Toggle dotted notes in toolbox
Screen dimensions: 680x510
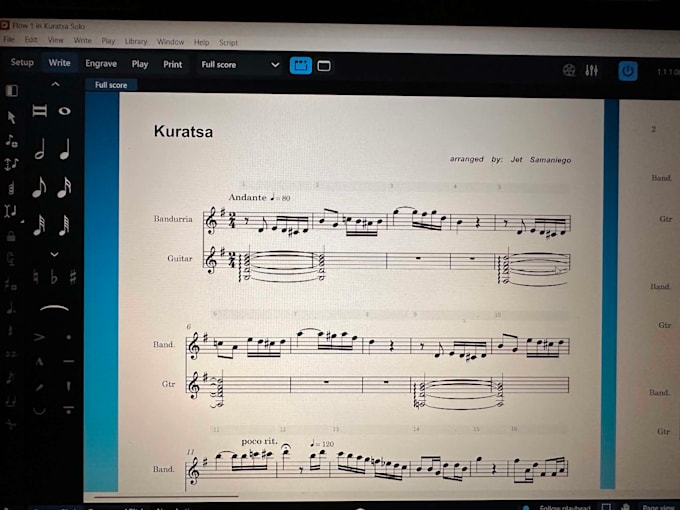[11, 308]
